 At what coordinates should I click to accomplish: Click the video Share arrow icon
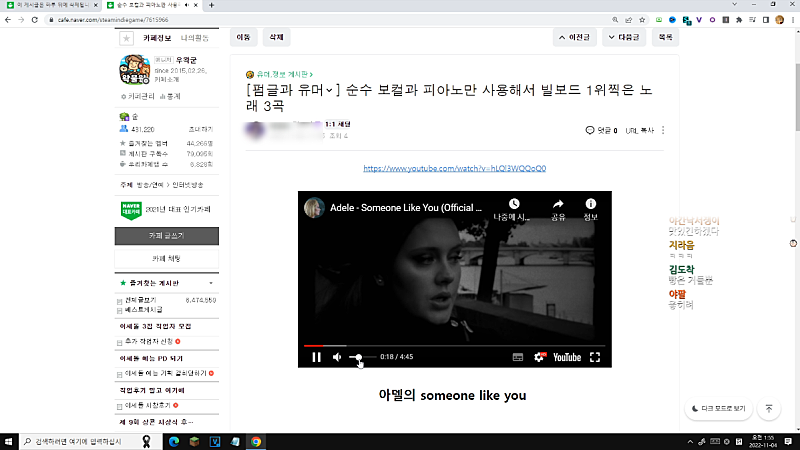click(x=558, y=204)
